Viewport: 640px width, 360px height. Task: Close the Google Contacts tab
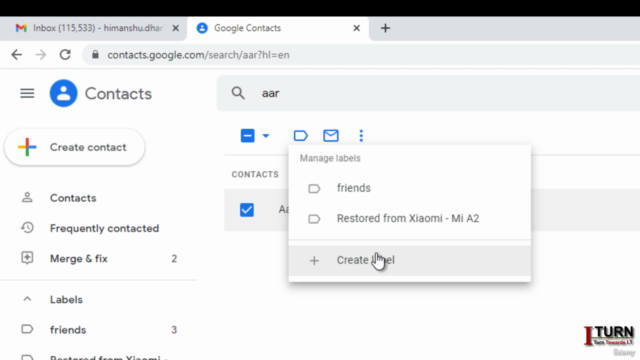pos(356,28)
